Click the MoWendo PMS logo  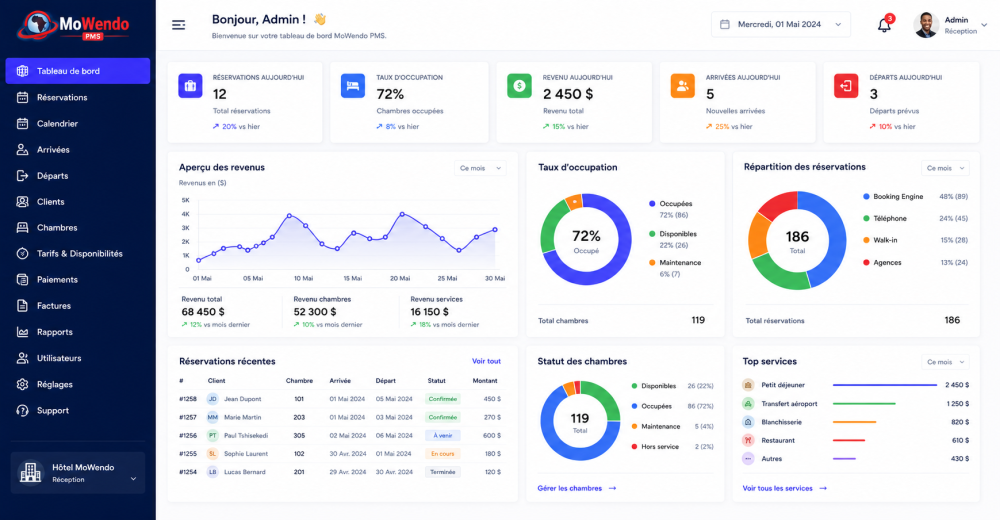(74, 26)
